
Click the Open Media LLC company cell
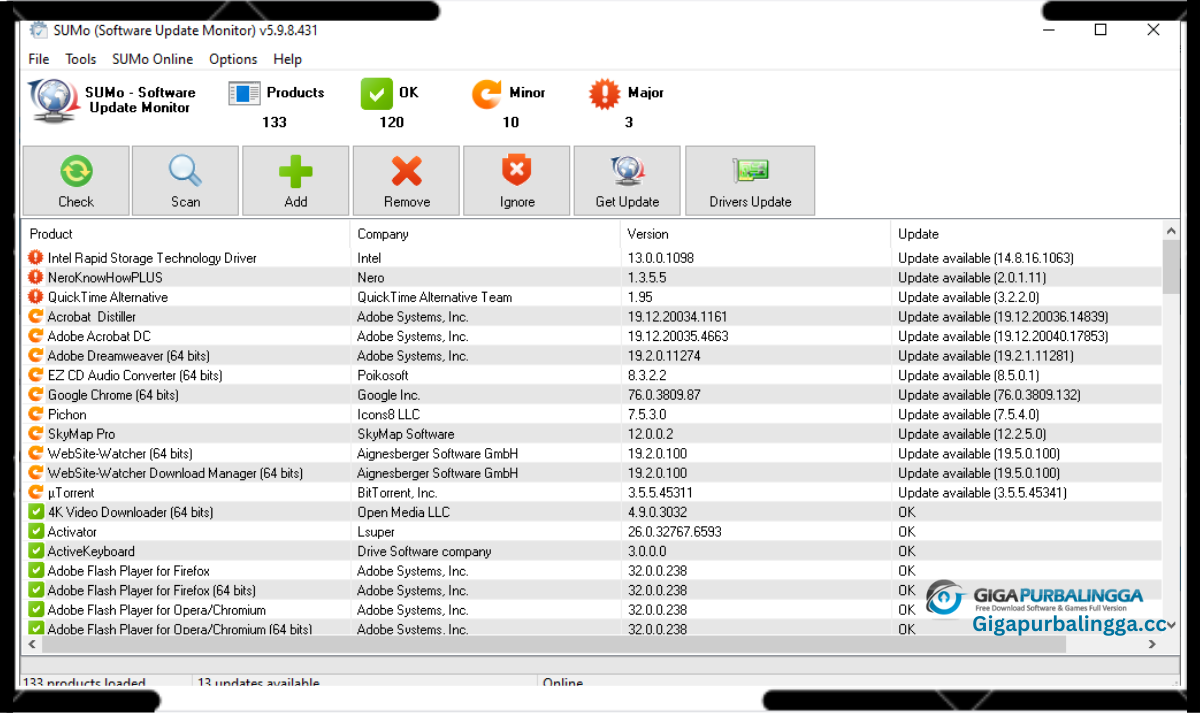403,512
